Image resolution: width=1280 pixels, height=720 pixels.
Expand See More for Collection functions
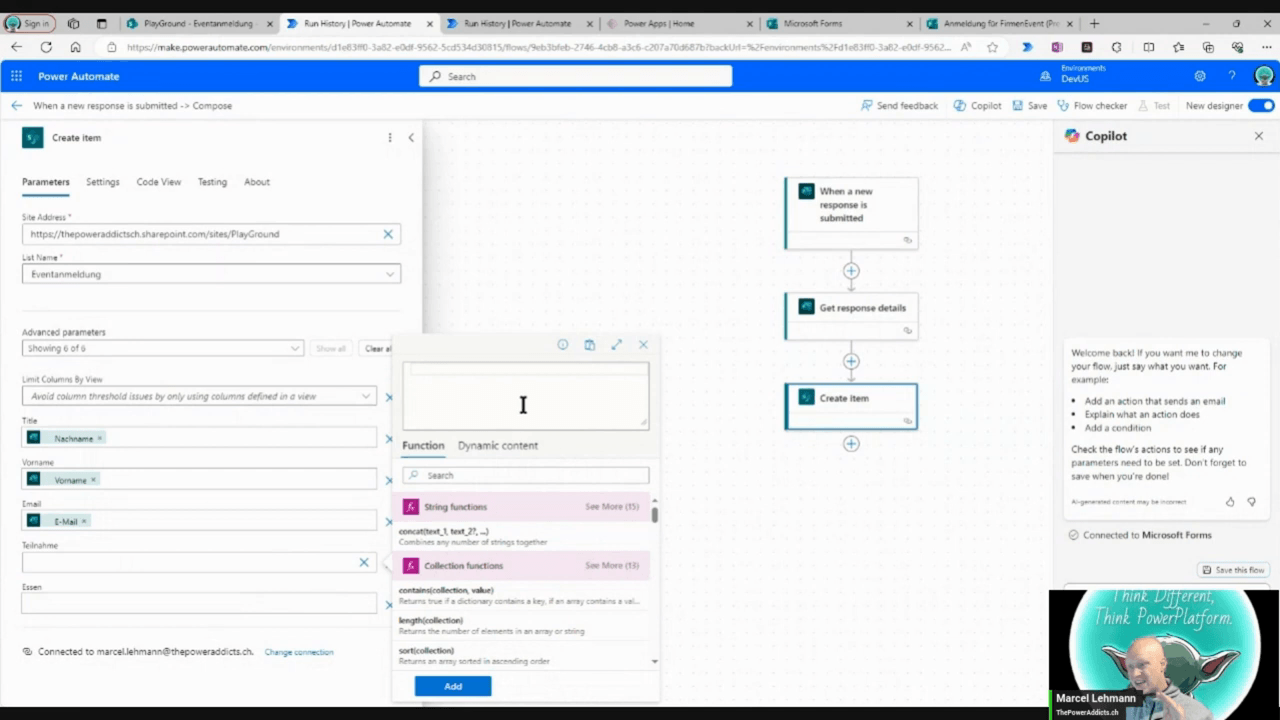click(x=612, y=566)
